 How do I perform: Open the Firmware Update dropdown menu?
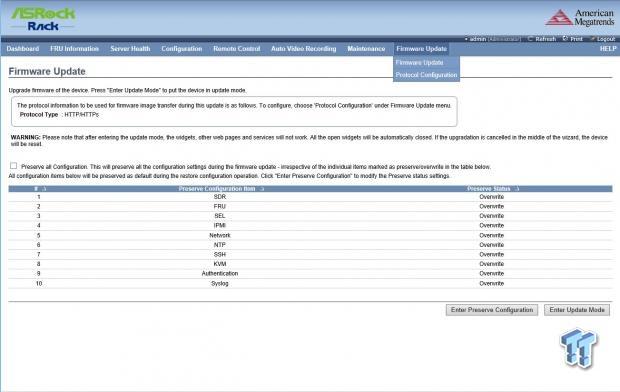click(422, 49)
